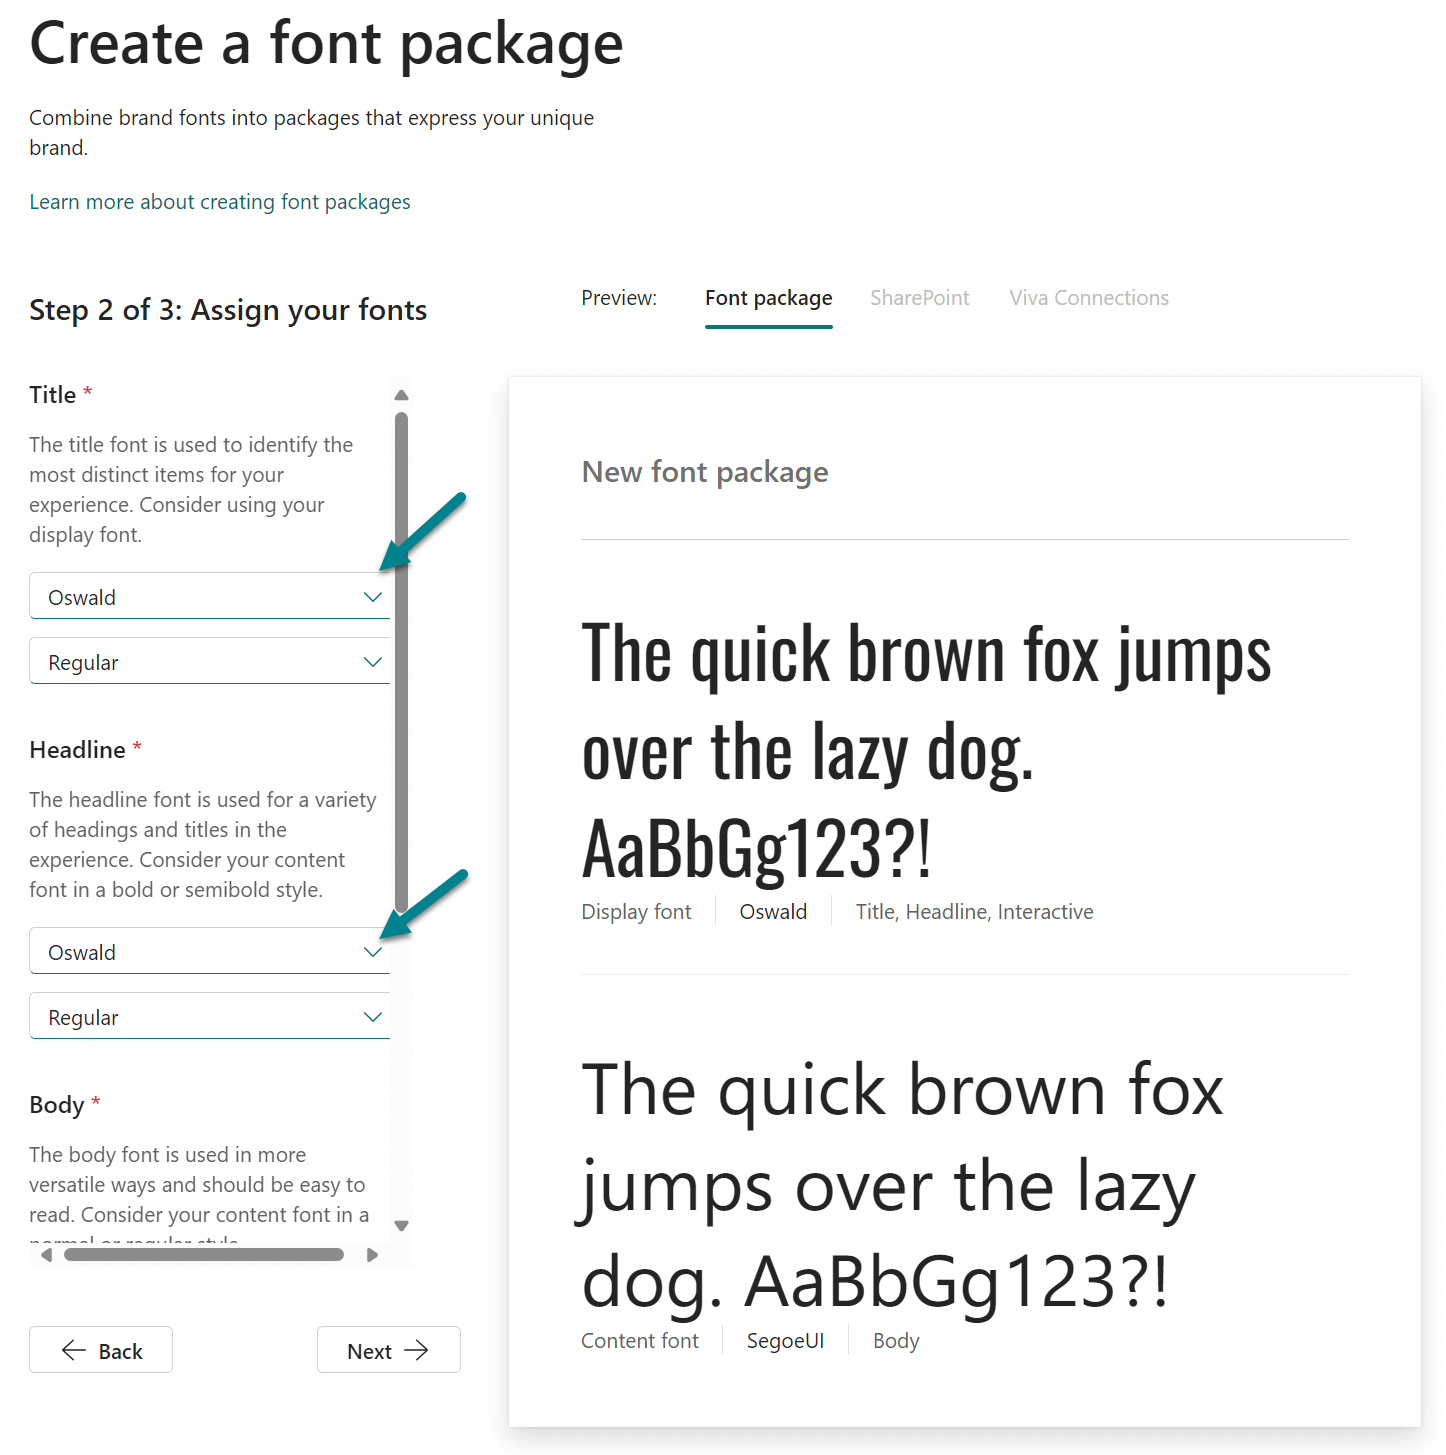This screenshot has width=1446, height=1455.
Task: Switch to the Viva Connections preview tab
Action: pyautogui.click(x=1088, y=297)
